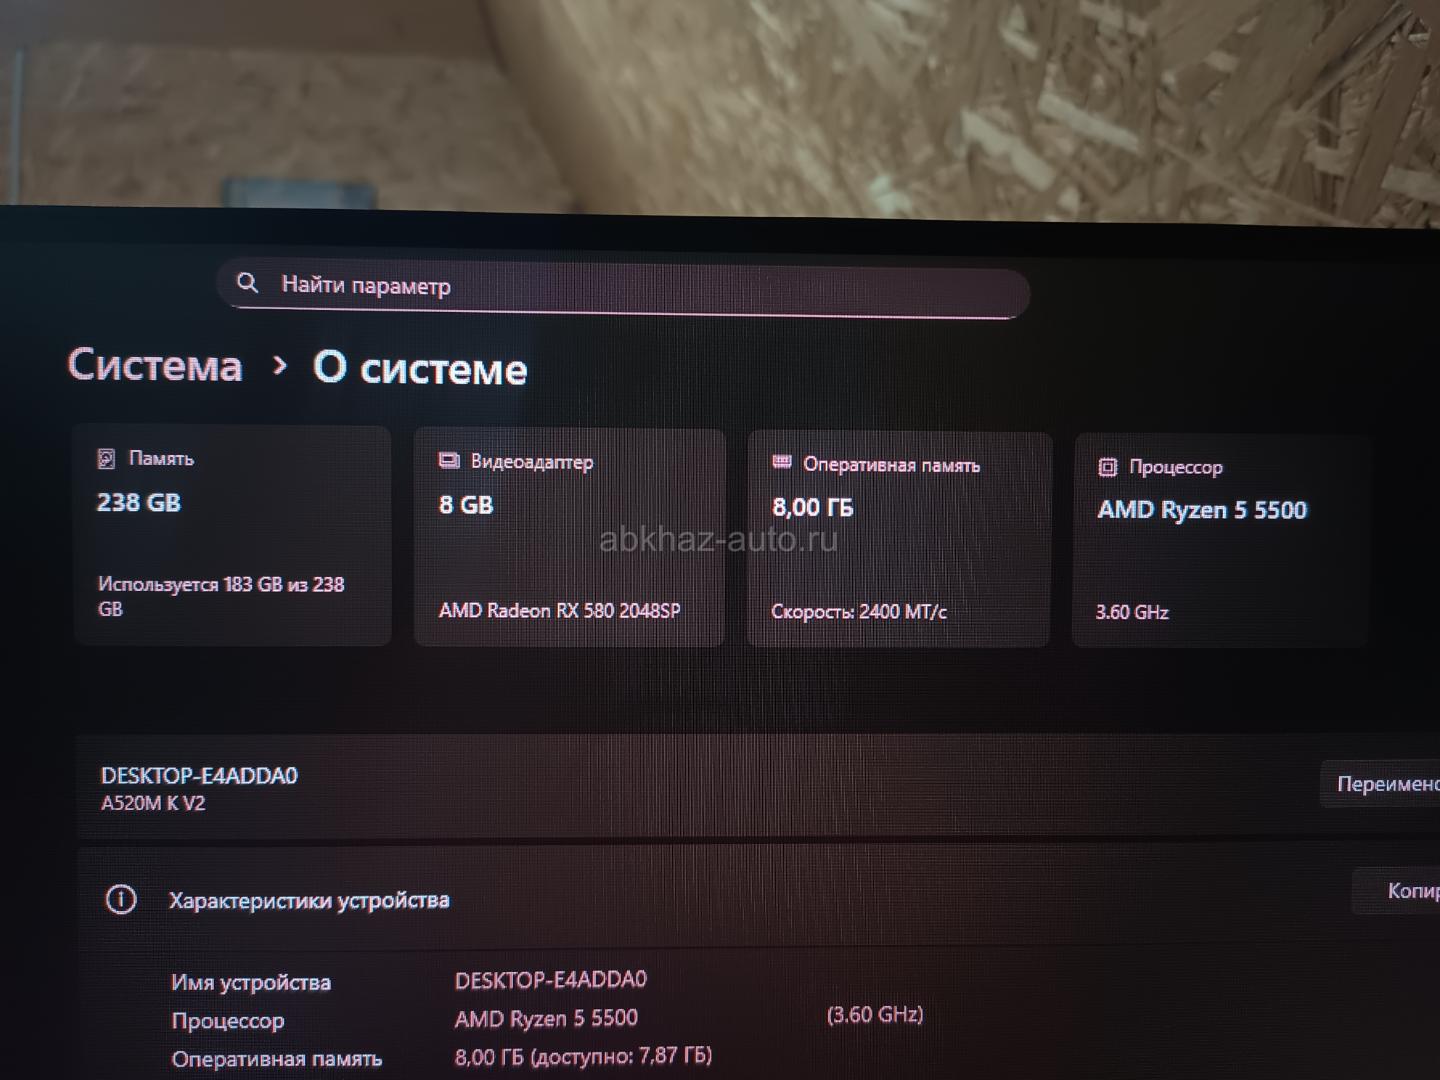
Task: Open the Процессор AMD Ryzen 5 5500 card
Action: point(1220,541)
